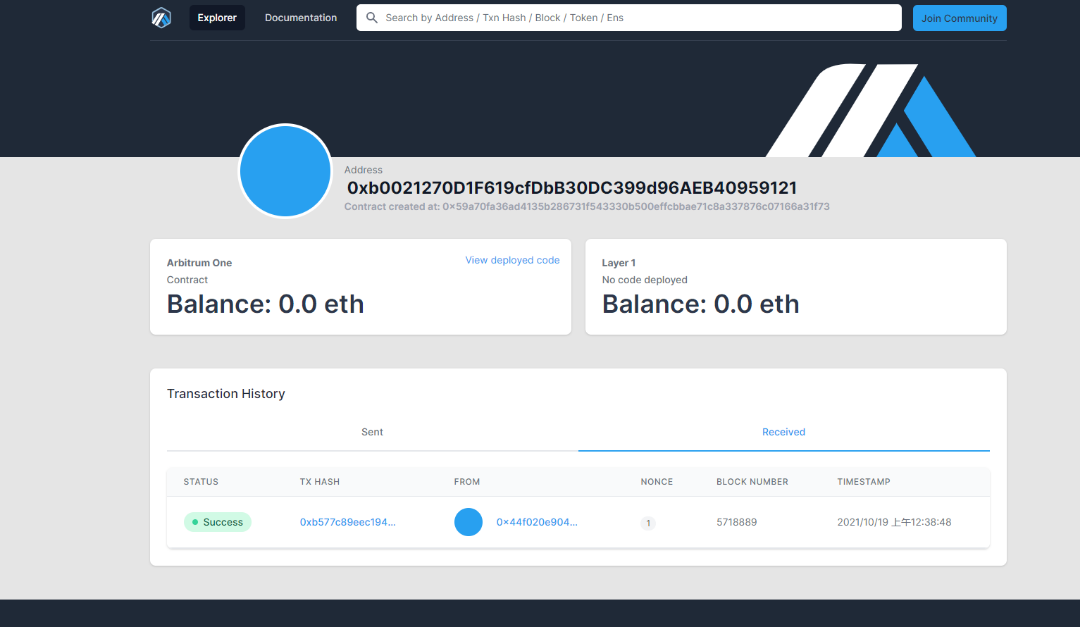Click the Arbitrum logo in the navbar
Image resolution: width=1080 pixels, height=627 pixels.
point(162,18)
